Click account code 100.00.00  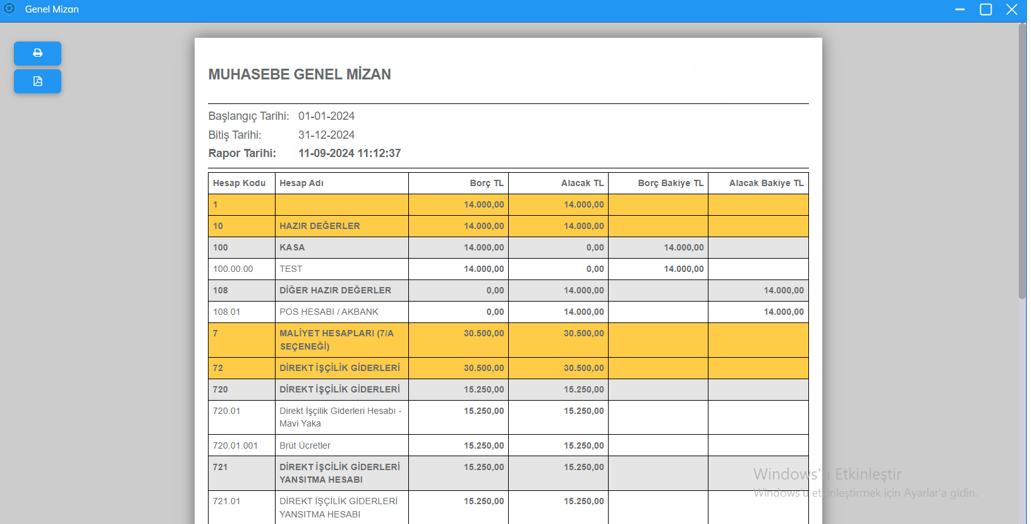(233, 270)
